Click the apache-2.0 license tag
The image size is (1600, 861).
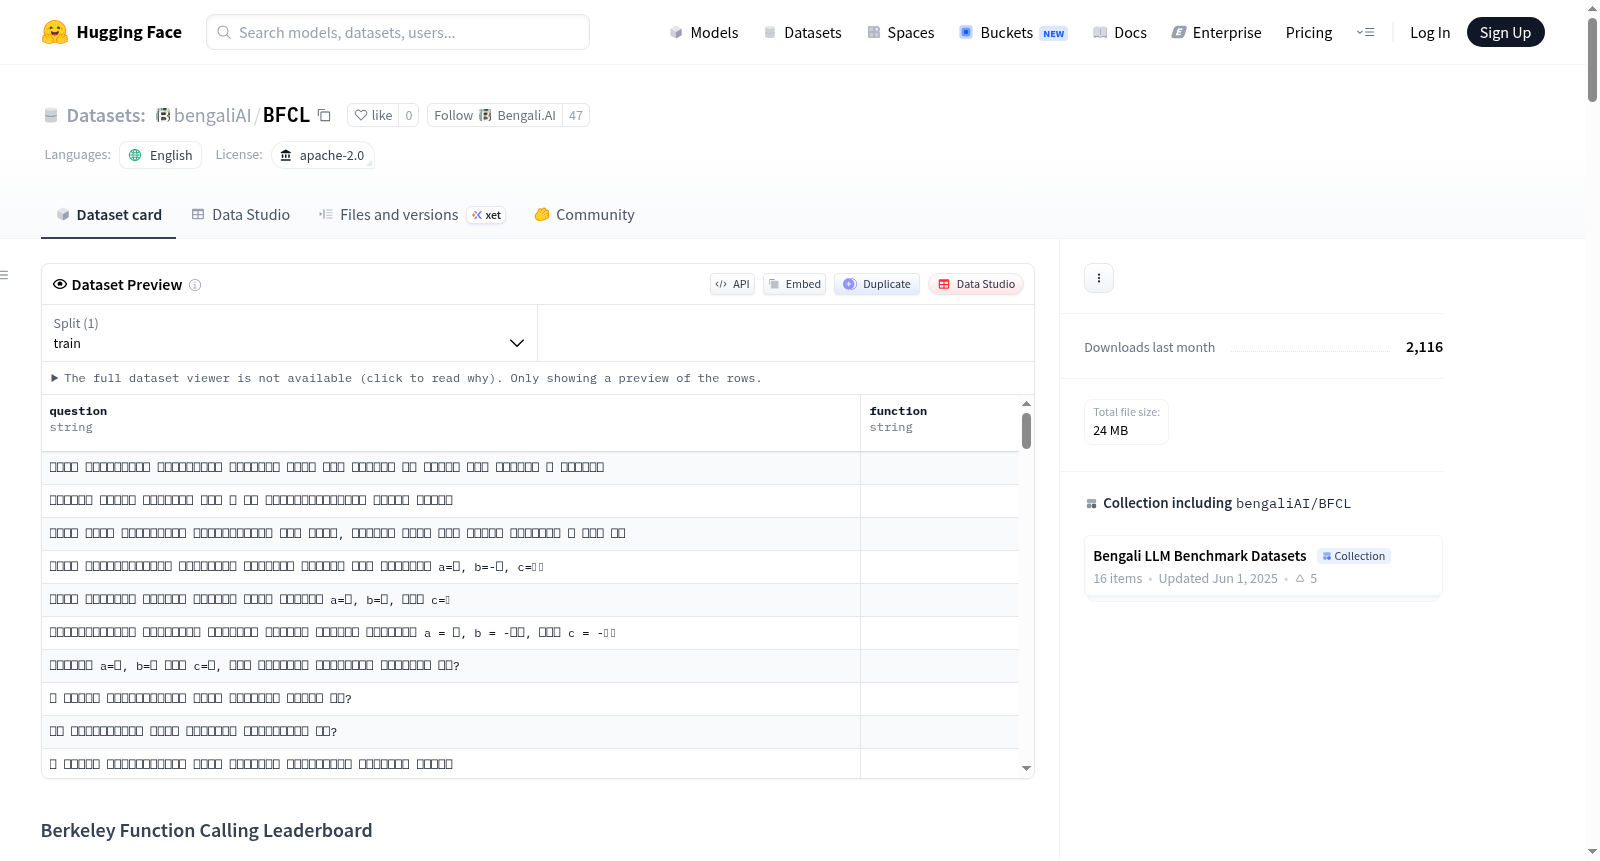click(322, 155)
